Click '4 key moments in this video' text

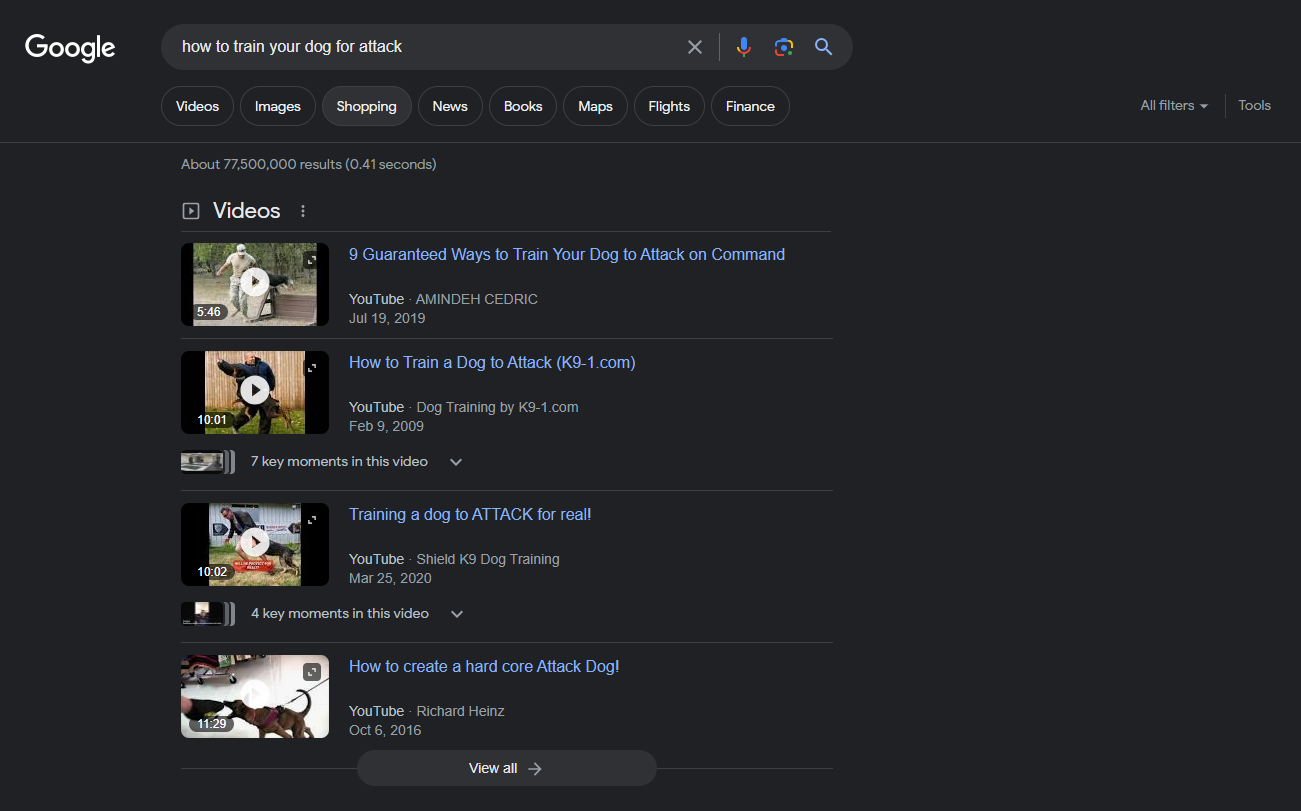click(340, 614)
